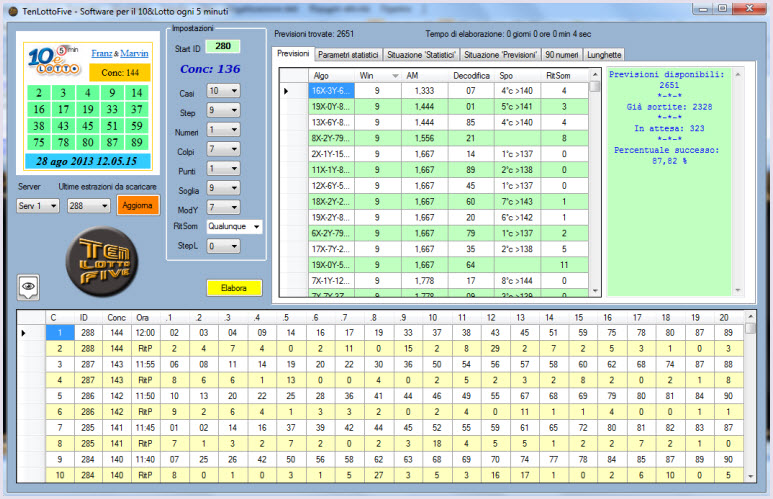
Task: Select prediction row 16X-3Y-6...
Action: pos(434,91)
